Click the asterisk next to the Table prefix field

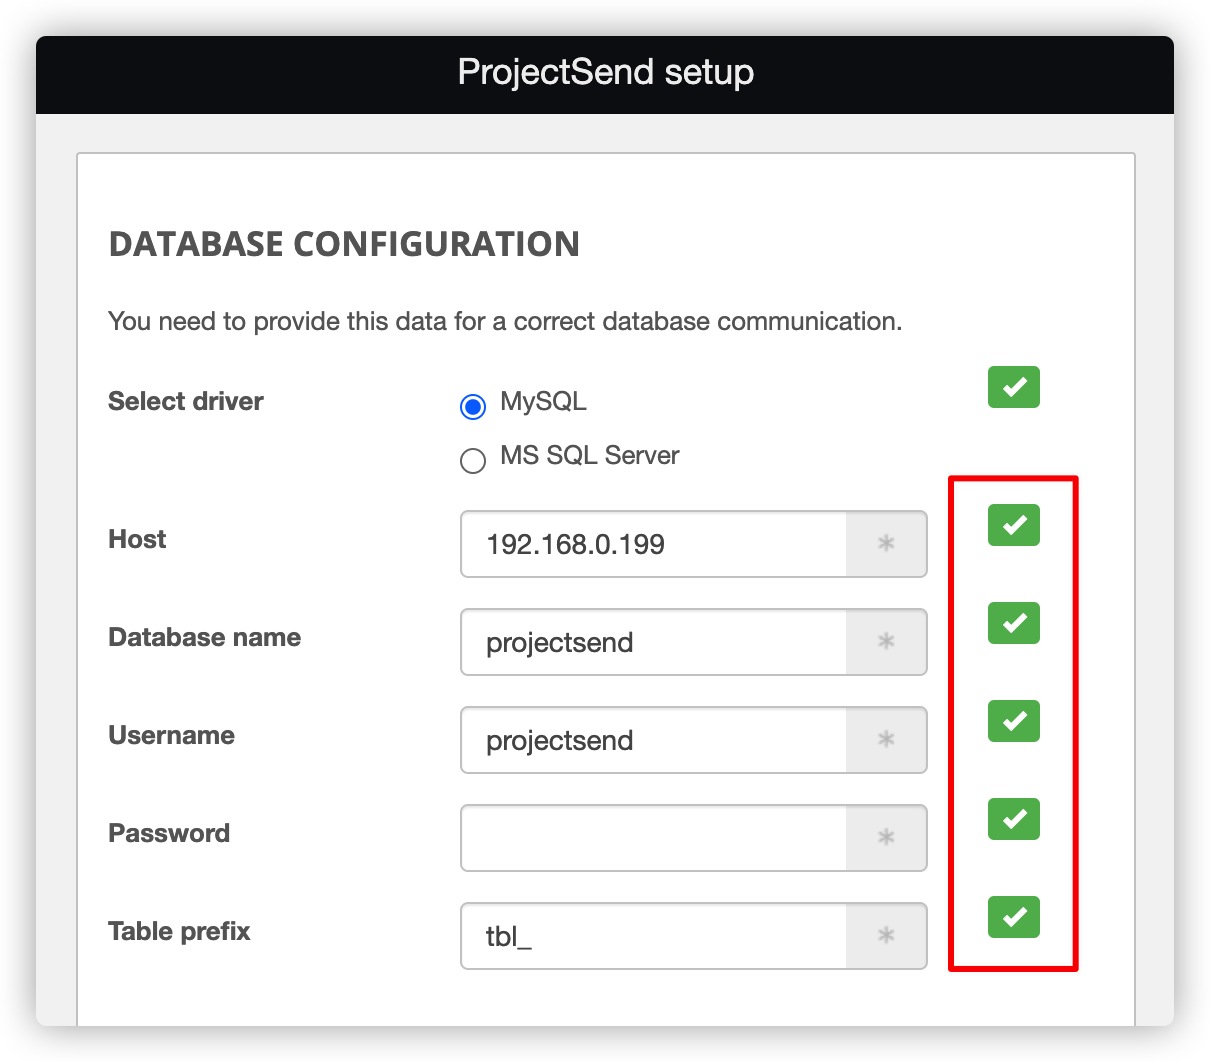tap(887, 936)
